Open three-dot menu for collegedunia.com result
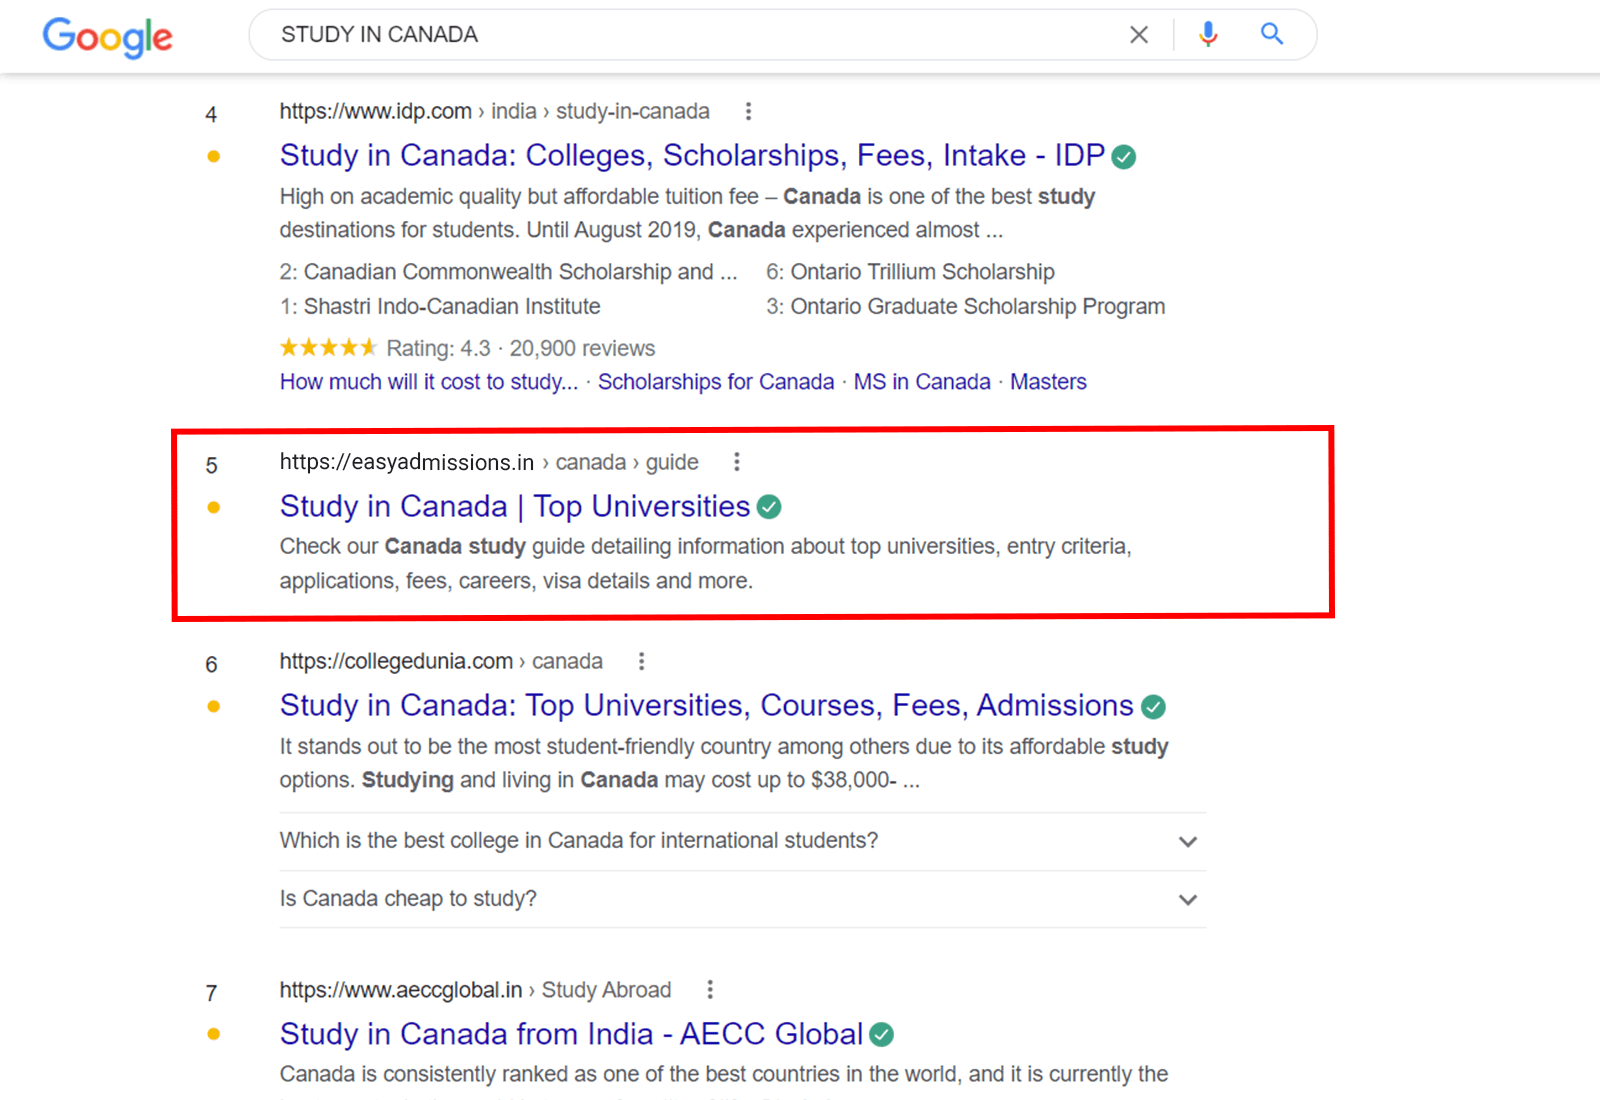1600x1100 pixels. click(x=642, y=661)
